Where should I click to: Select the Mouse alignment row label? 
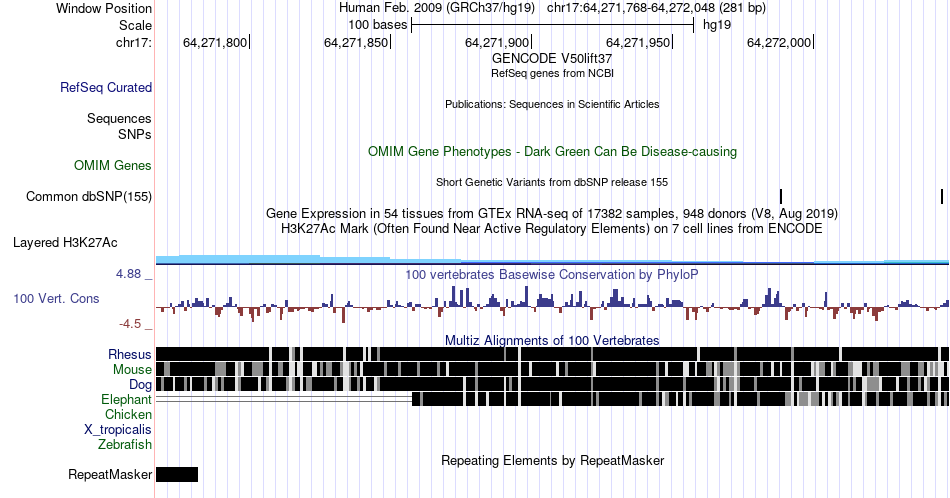pos(132,370)
